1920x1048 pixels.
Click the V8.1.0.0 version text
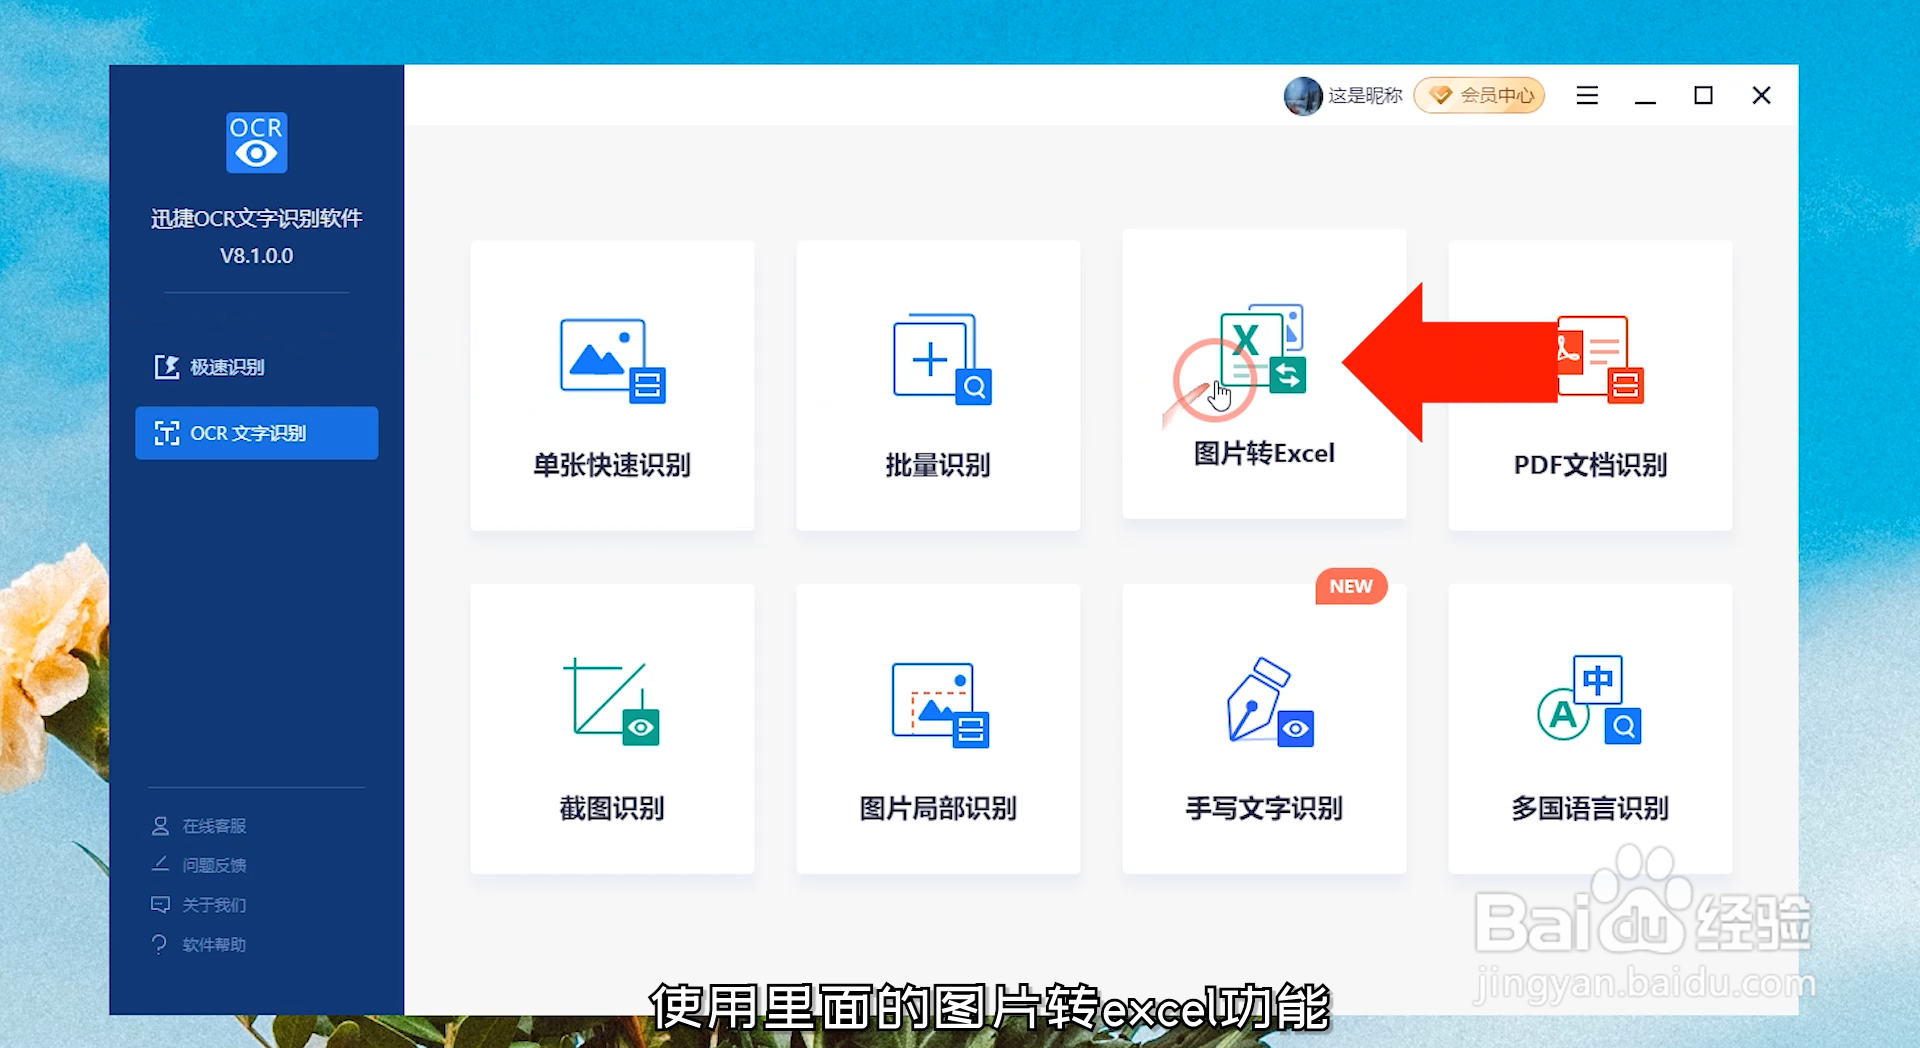click(257, 256)
